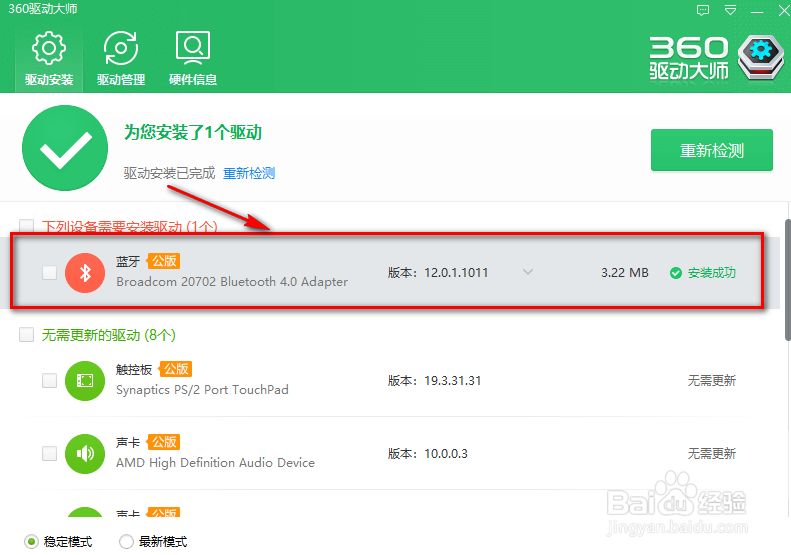Switch to the 驱动管理 tab
Viewport: 791px width, 555px height.
[x=121, y=59]
